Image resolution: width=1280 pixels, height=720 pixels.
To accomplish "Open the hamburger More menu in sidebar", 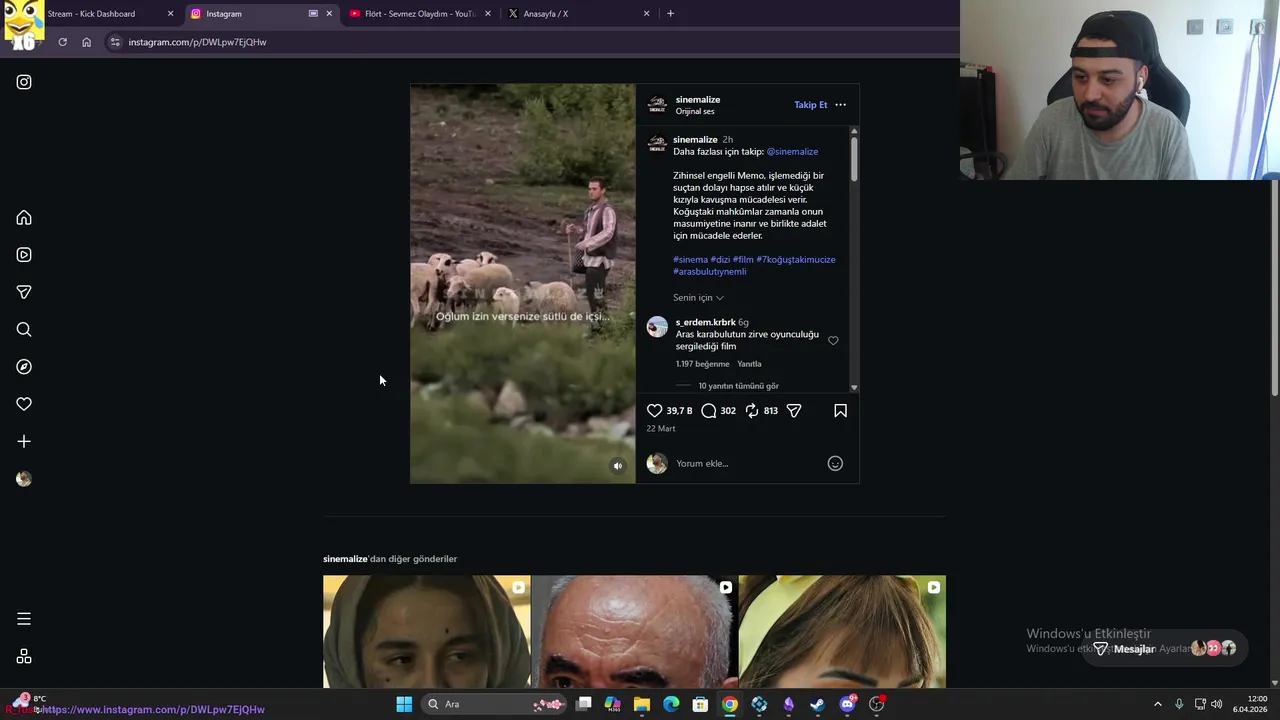I will click(24, 619).
